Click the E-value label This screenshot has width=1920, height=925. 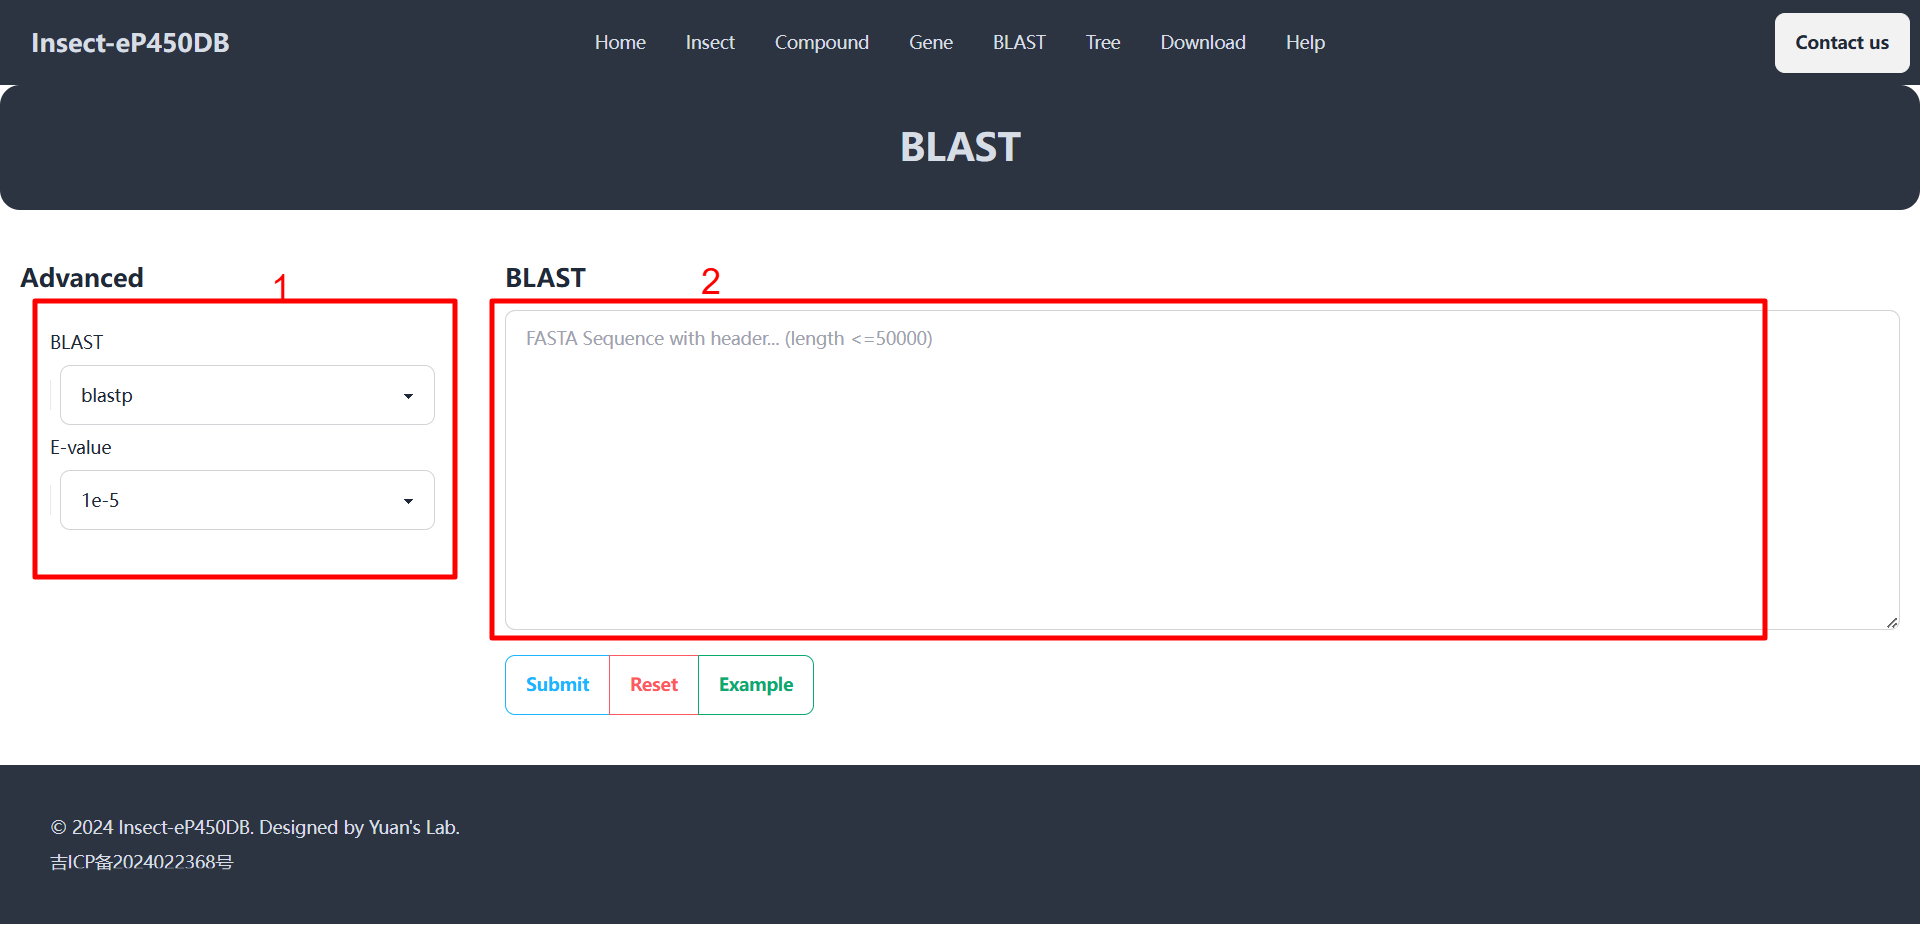pos(81,447)
